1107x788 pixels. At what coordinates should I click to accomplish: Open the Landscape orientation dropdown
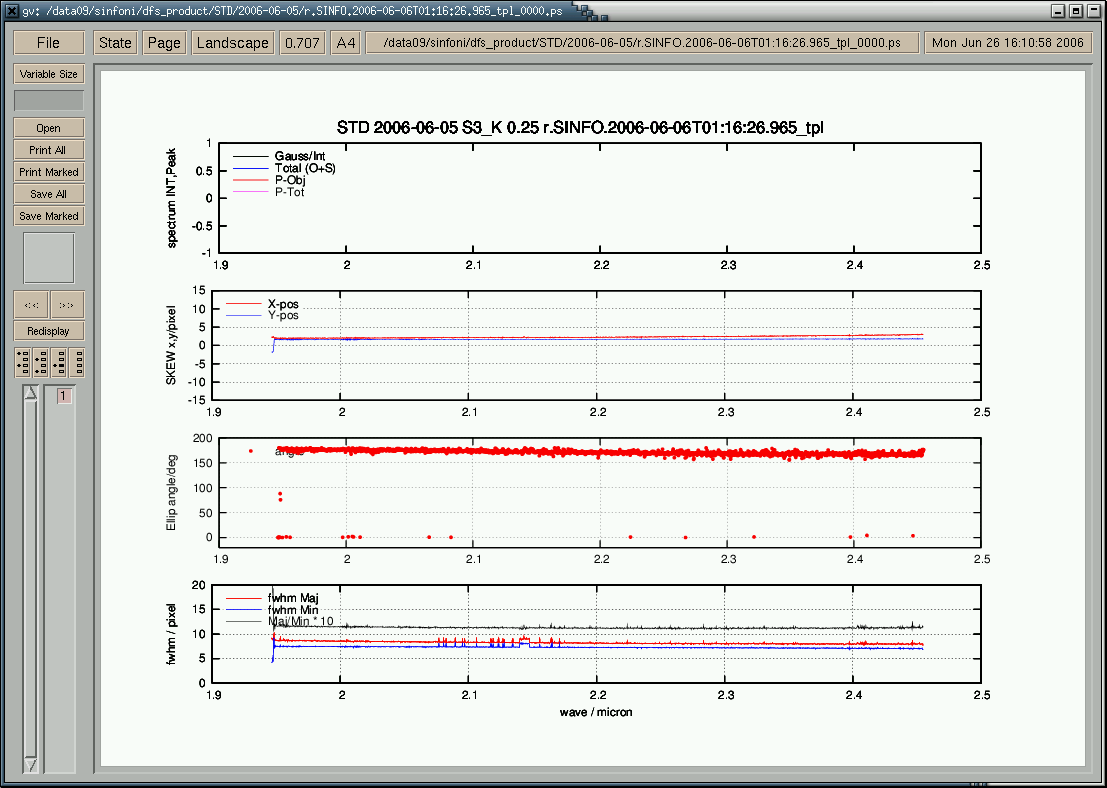click(x=232, y=43)
